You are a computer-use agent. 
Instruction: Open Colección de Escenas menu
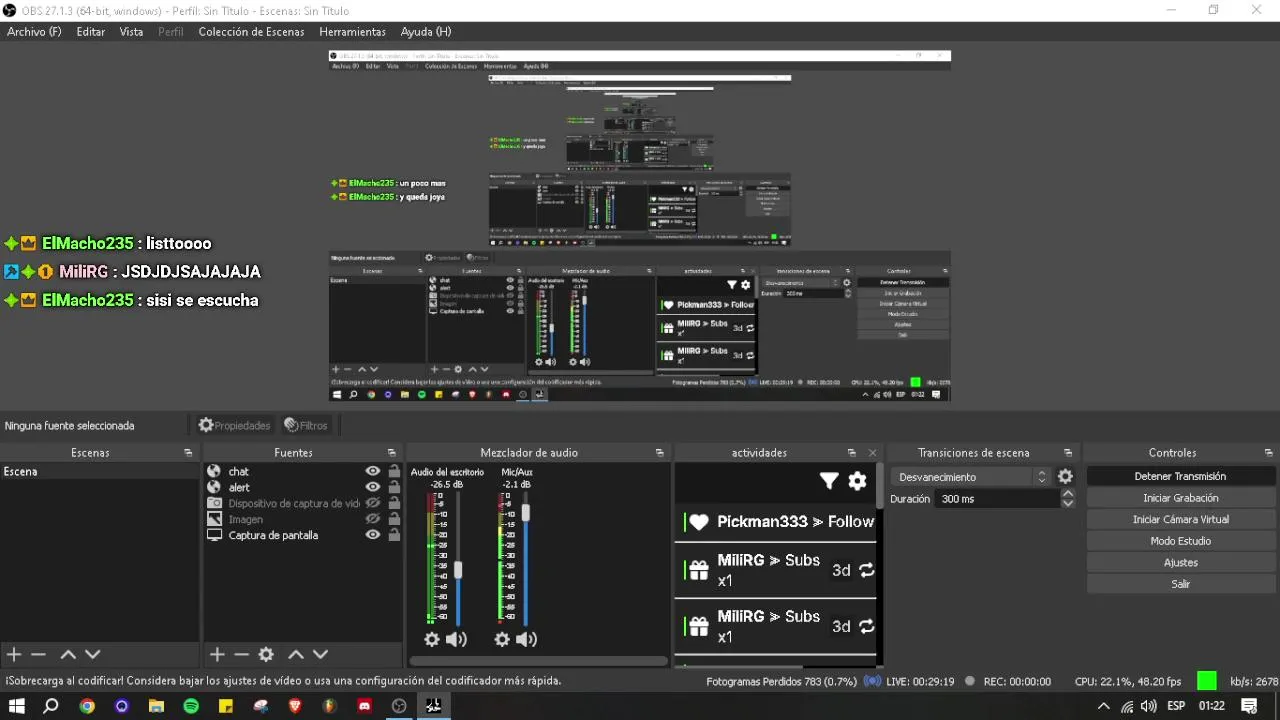pos(251,32)
